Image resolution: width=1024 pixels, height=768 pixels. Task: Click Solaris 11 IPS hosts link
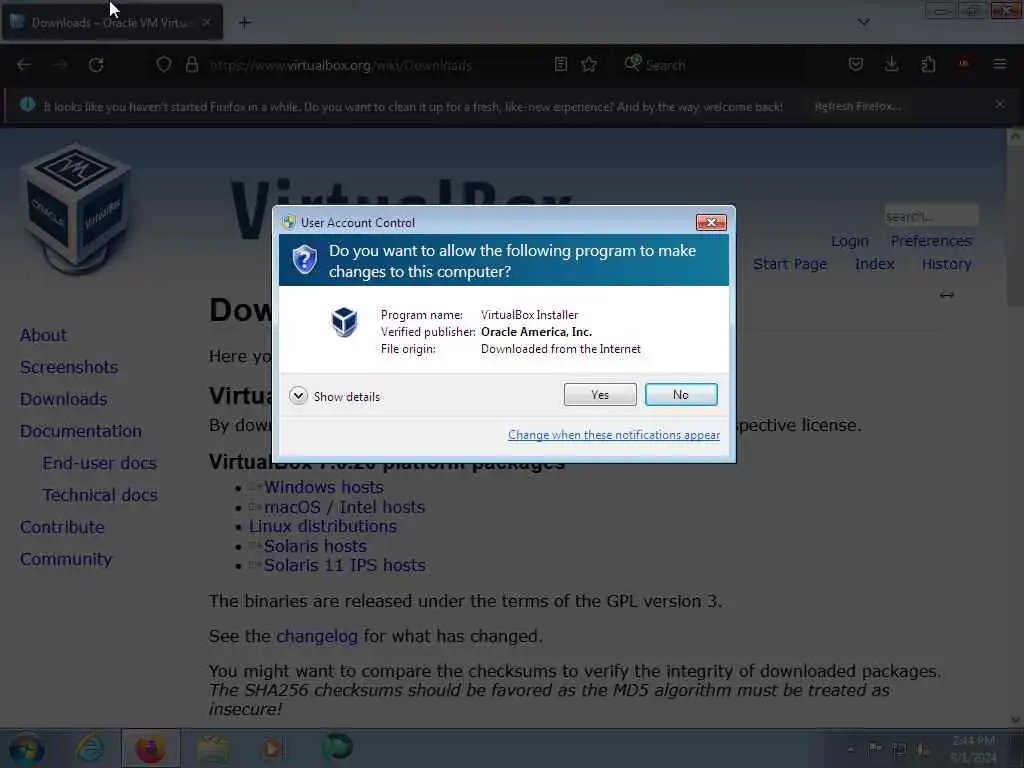tap(344, 565)
